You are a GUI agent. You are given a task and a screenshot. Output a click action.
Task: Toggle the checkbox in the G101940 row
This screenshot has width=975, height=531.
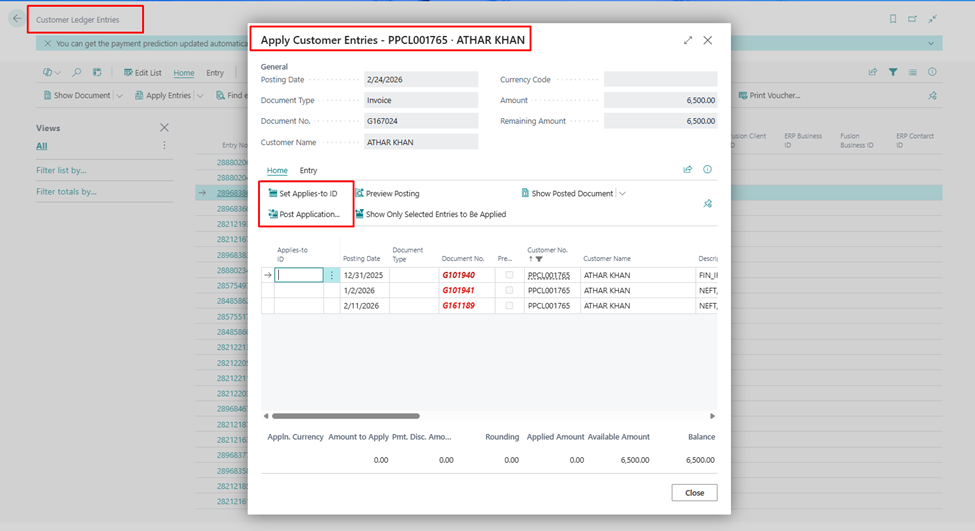[x=510, y=275]
